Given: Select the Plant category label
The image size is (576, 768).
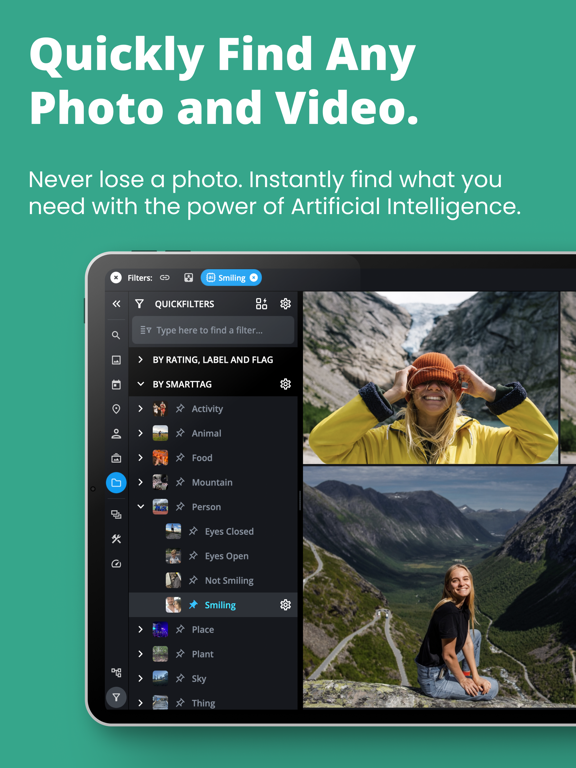Looking at the screenshot, I should pos(203,654).
